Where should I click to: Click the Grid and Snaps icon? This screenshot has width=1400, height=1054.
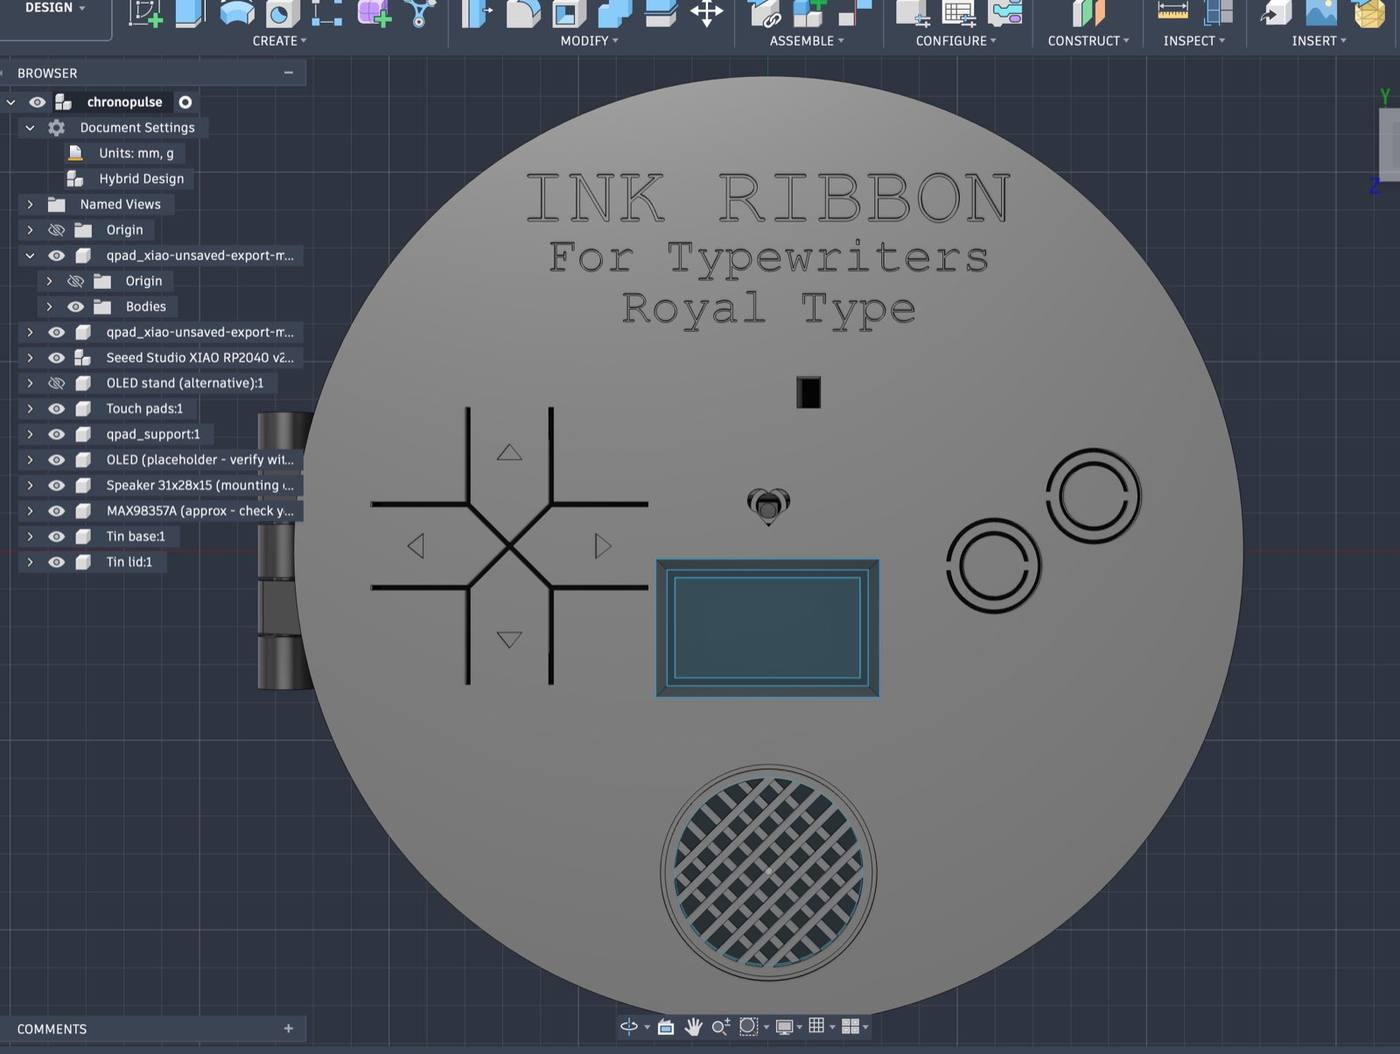(x=817, y=1026)
